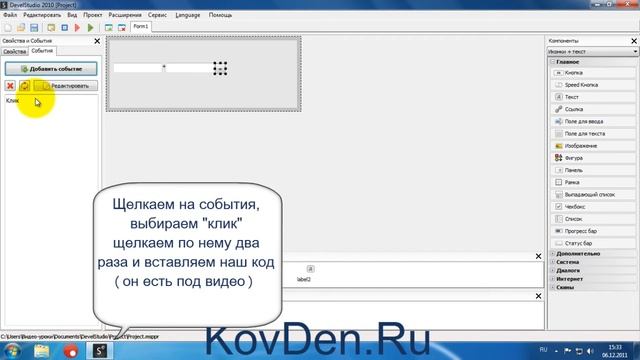Close the Свойства и События panel
The image size is (640, 360).
97,41
